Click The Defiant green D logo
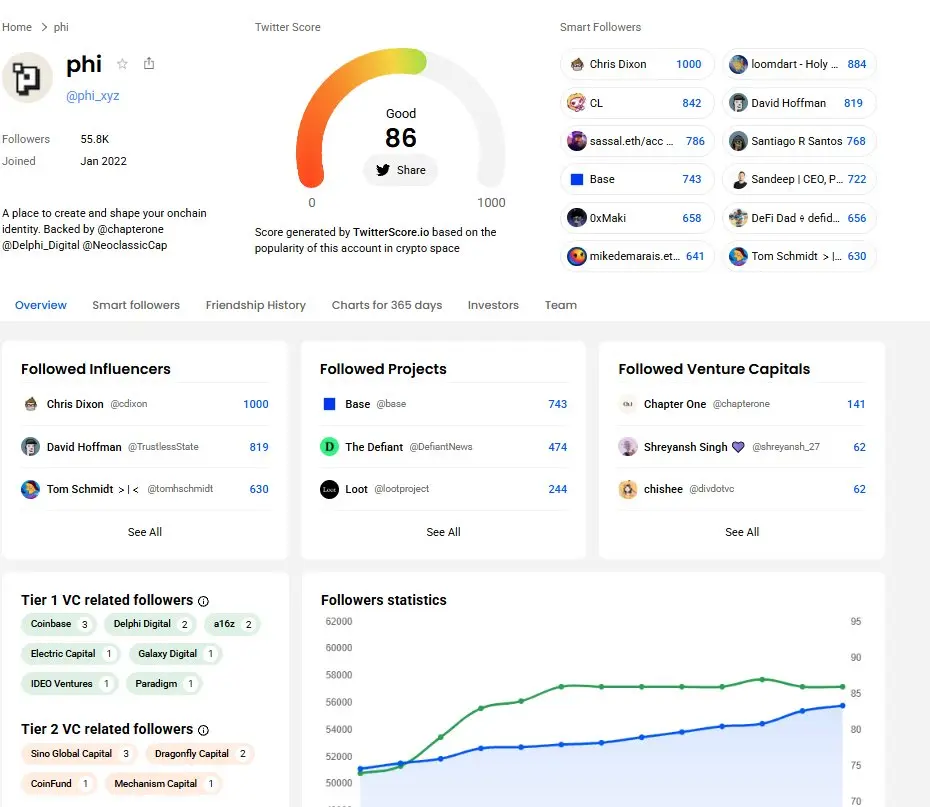This screenshot has width=930, height=807. (x=329, y=446)
